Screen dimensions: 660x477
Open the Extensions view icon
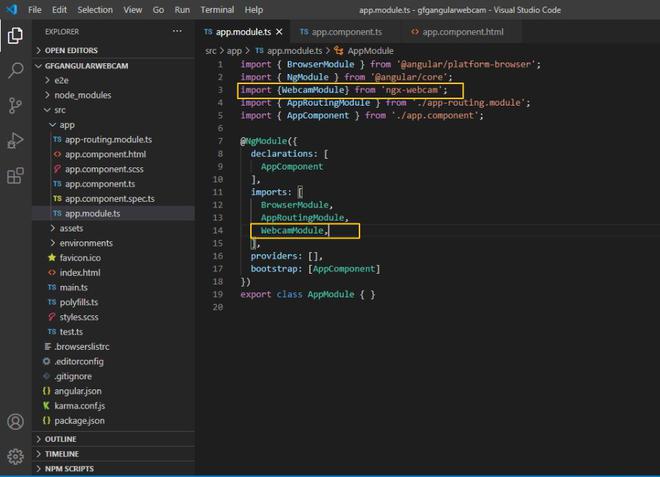pos(15,176)
